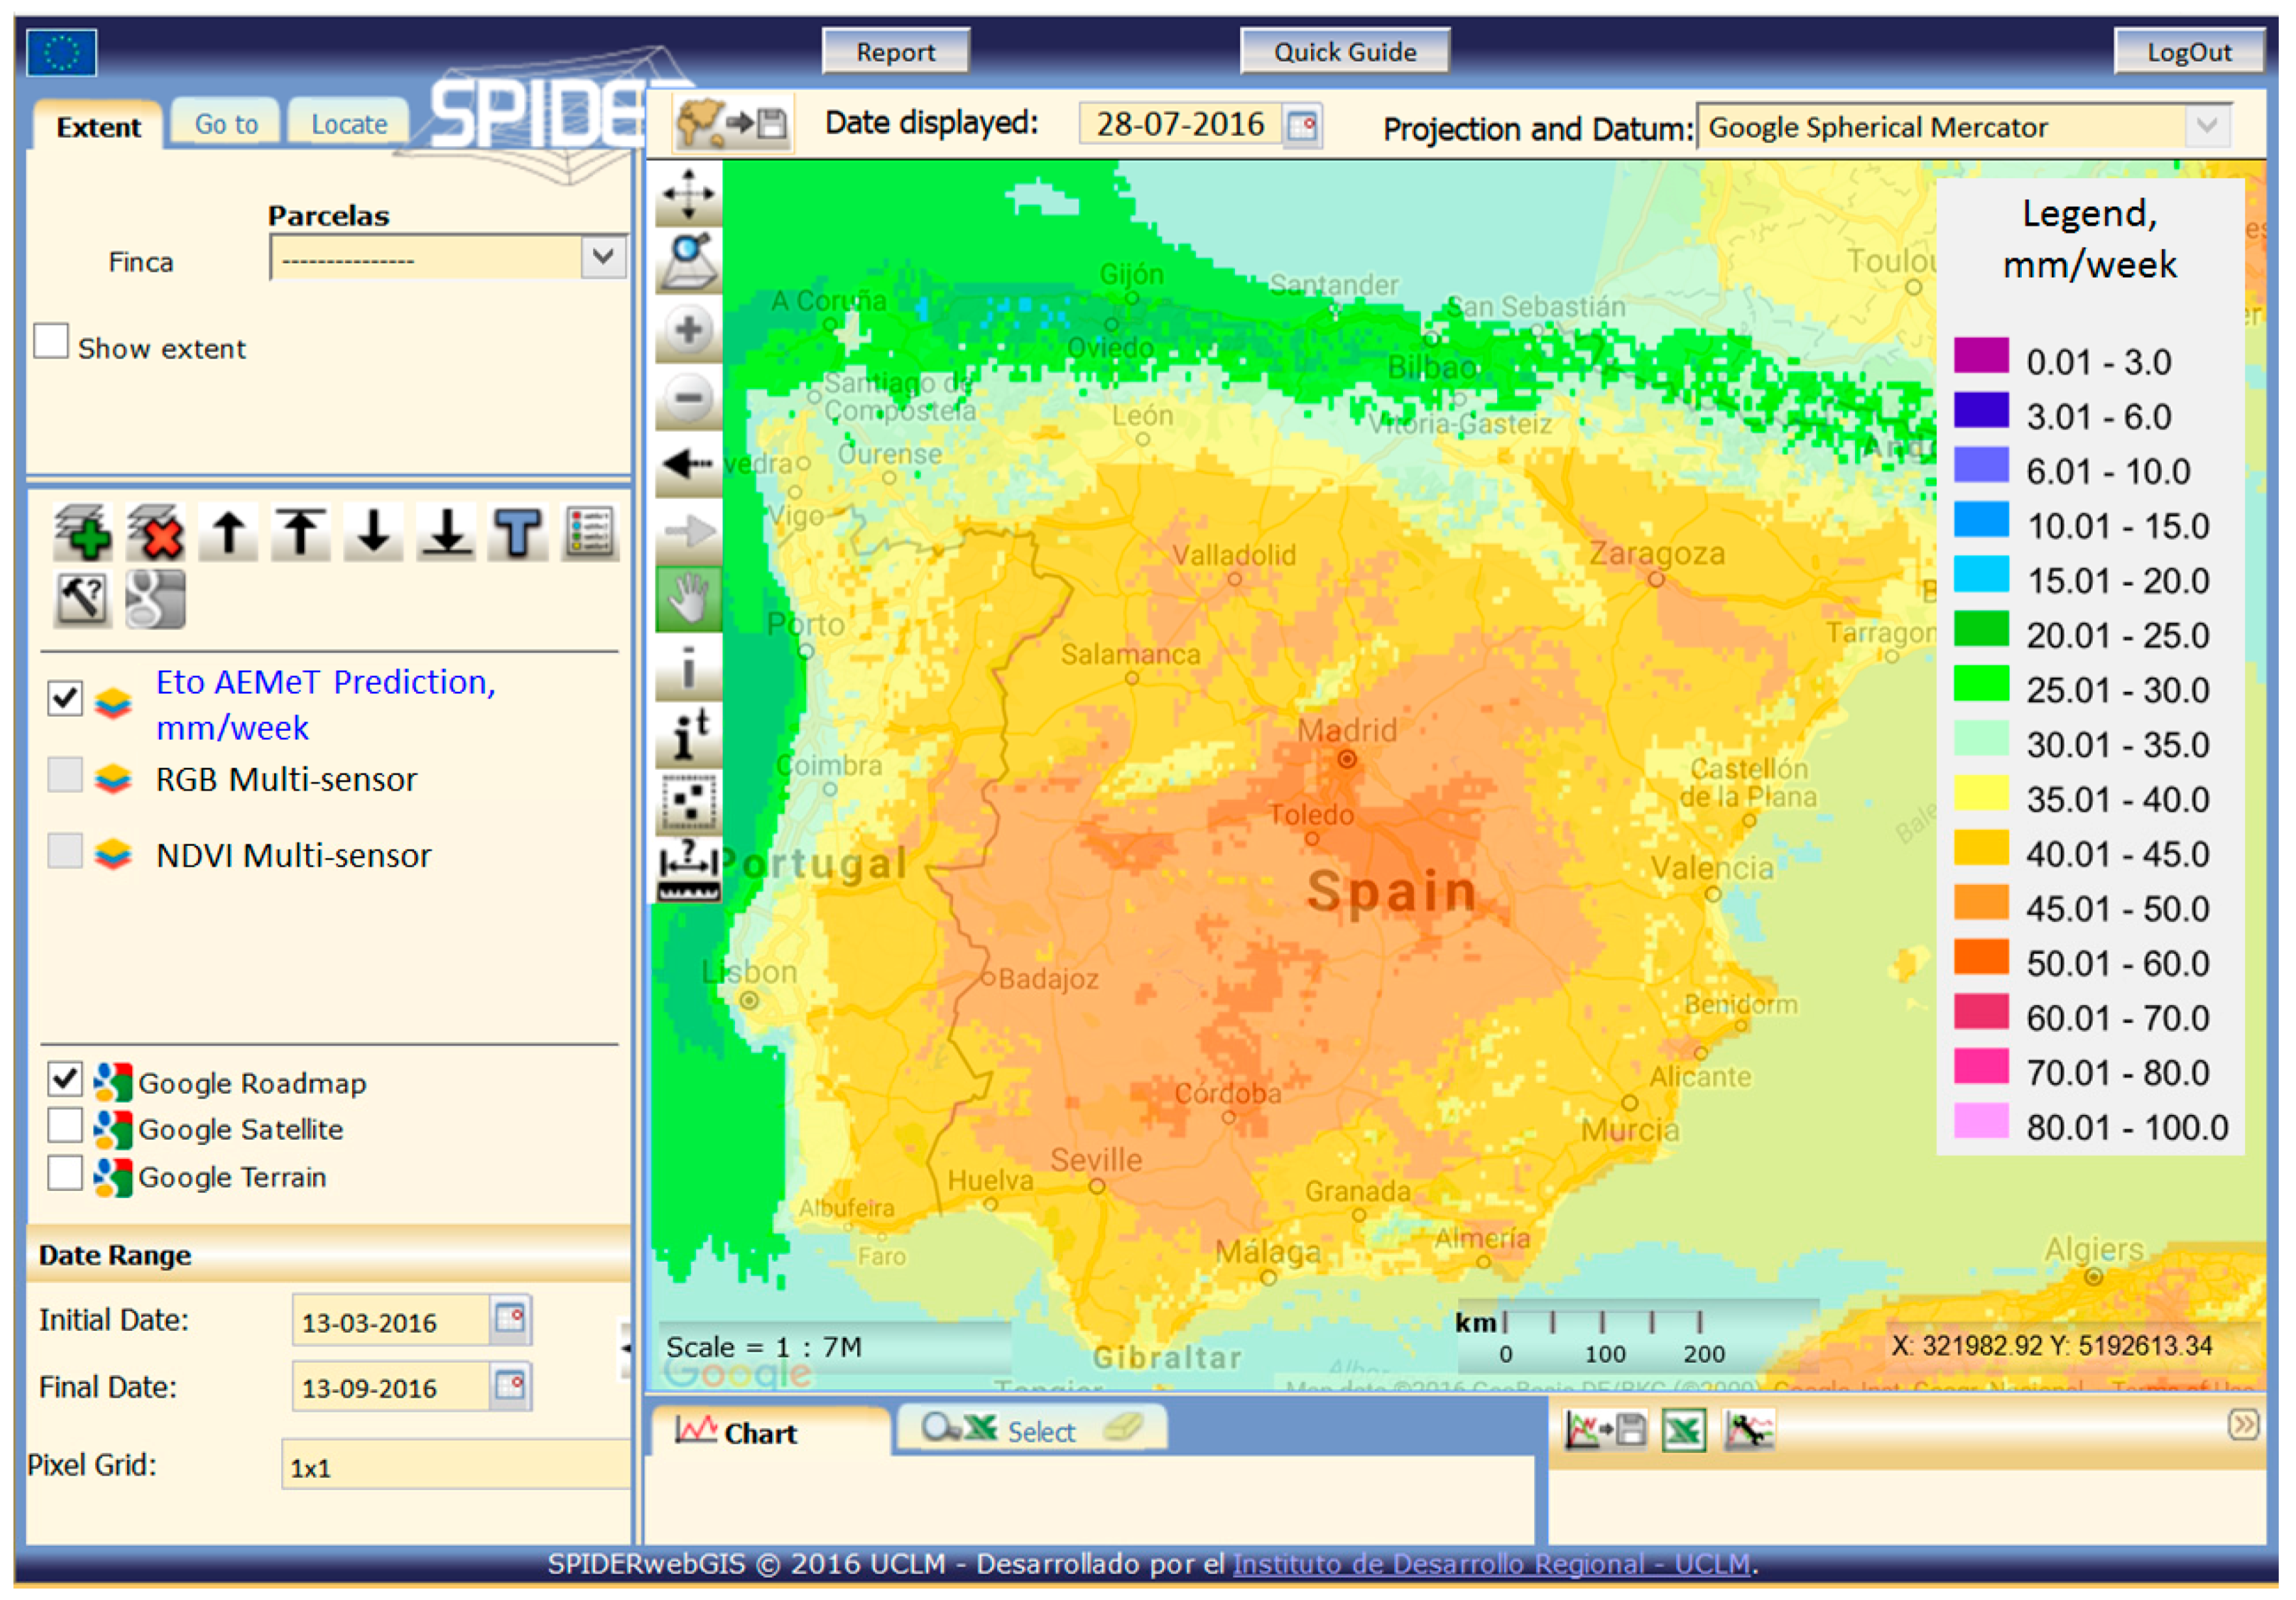Screen dimensions: 2296x1600
Task: Click the add layer icon with green plus
Action: tap(83, 532)
